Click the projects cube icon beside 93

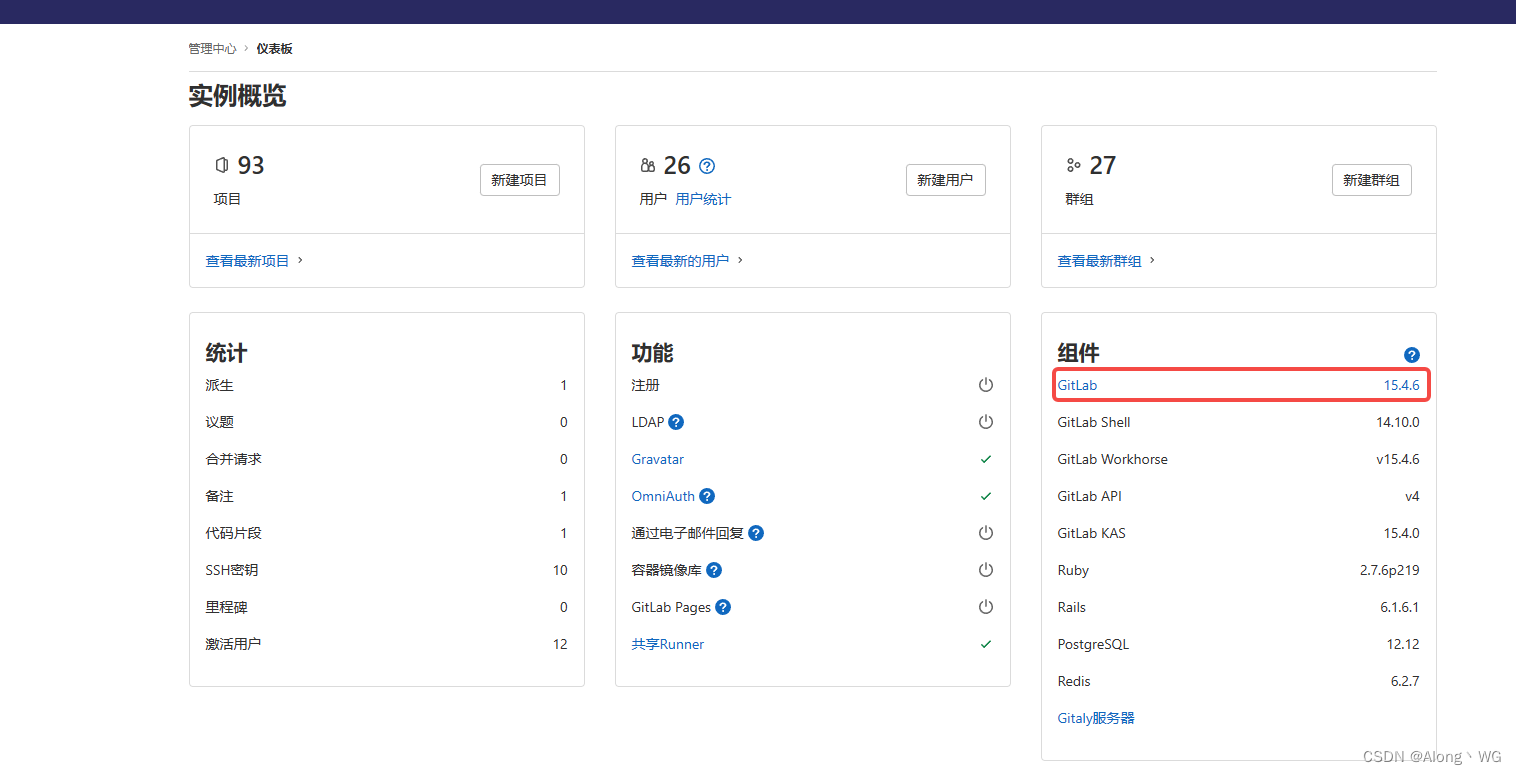tap(222, 165)
